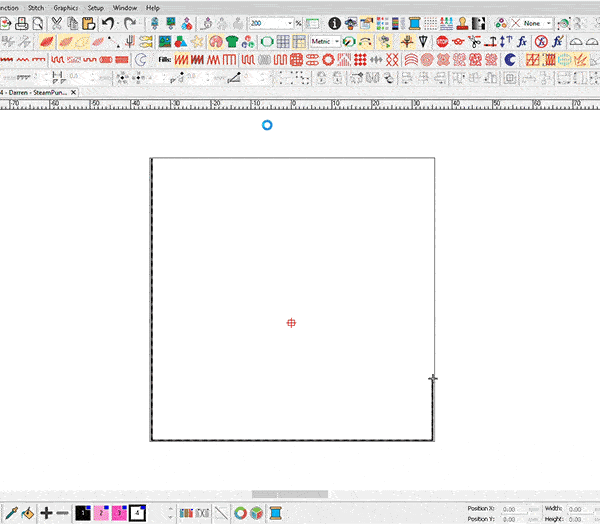This screenshot has width=600, height=524.
Task: Click the color palette scroll stepper
Action: tap(171, 513)
